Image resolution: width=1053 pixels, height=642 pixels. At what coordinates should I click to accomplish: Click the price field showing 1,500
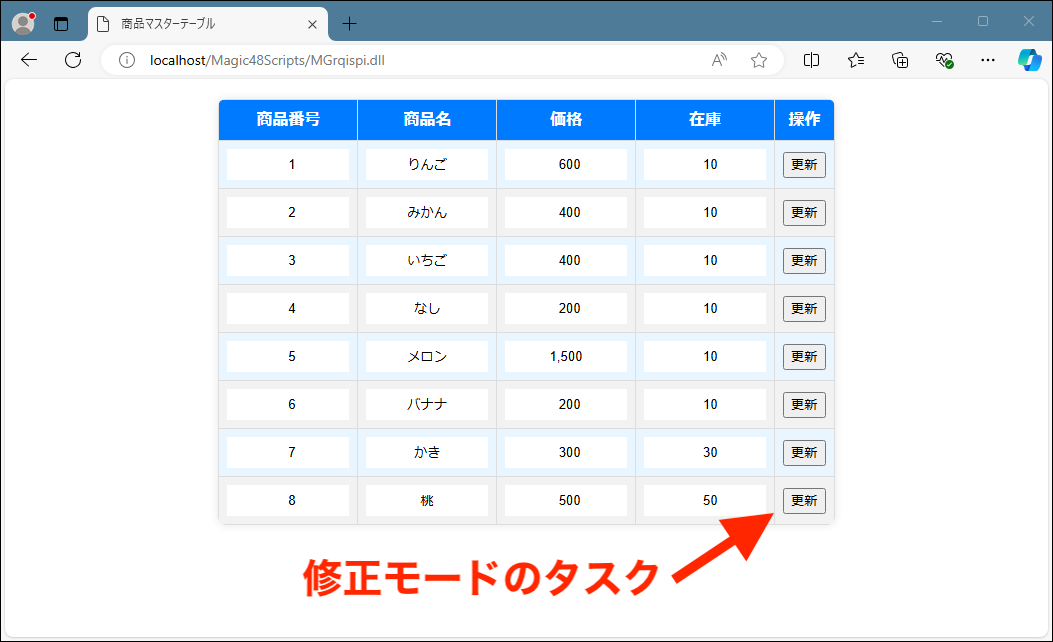point(566,357)
